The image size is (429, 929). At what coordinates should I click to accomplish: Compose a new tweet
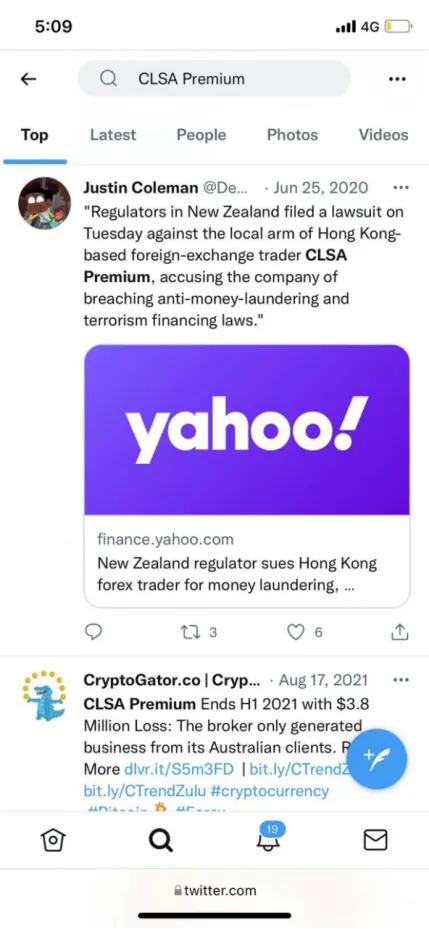tap(377, 758)
